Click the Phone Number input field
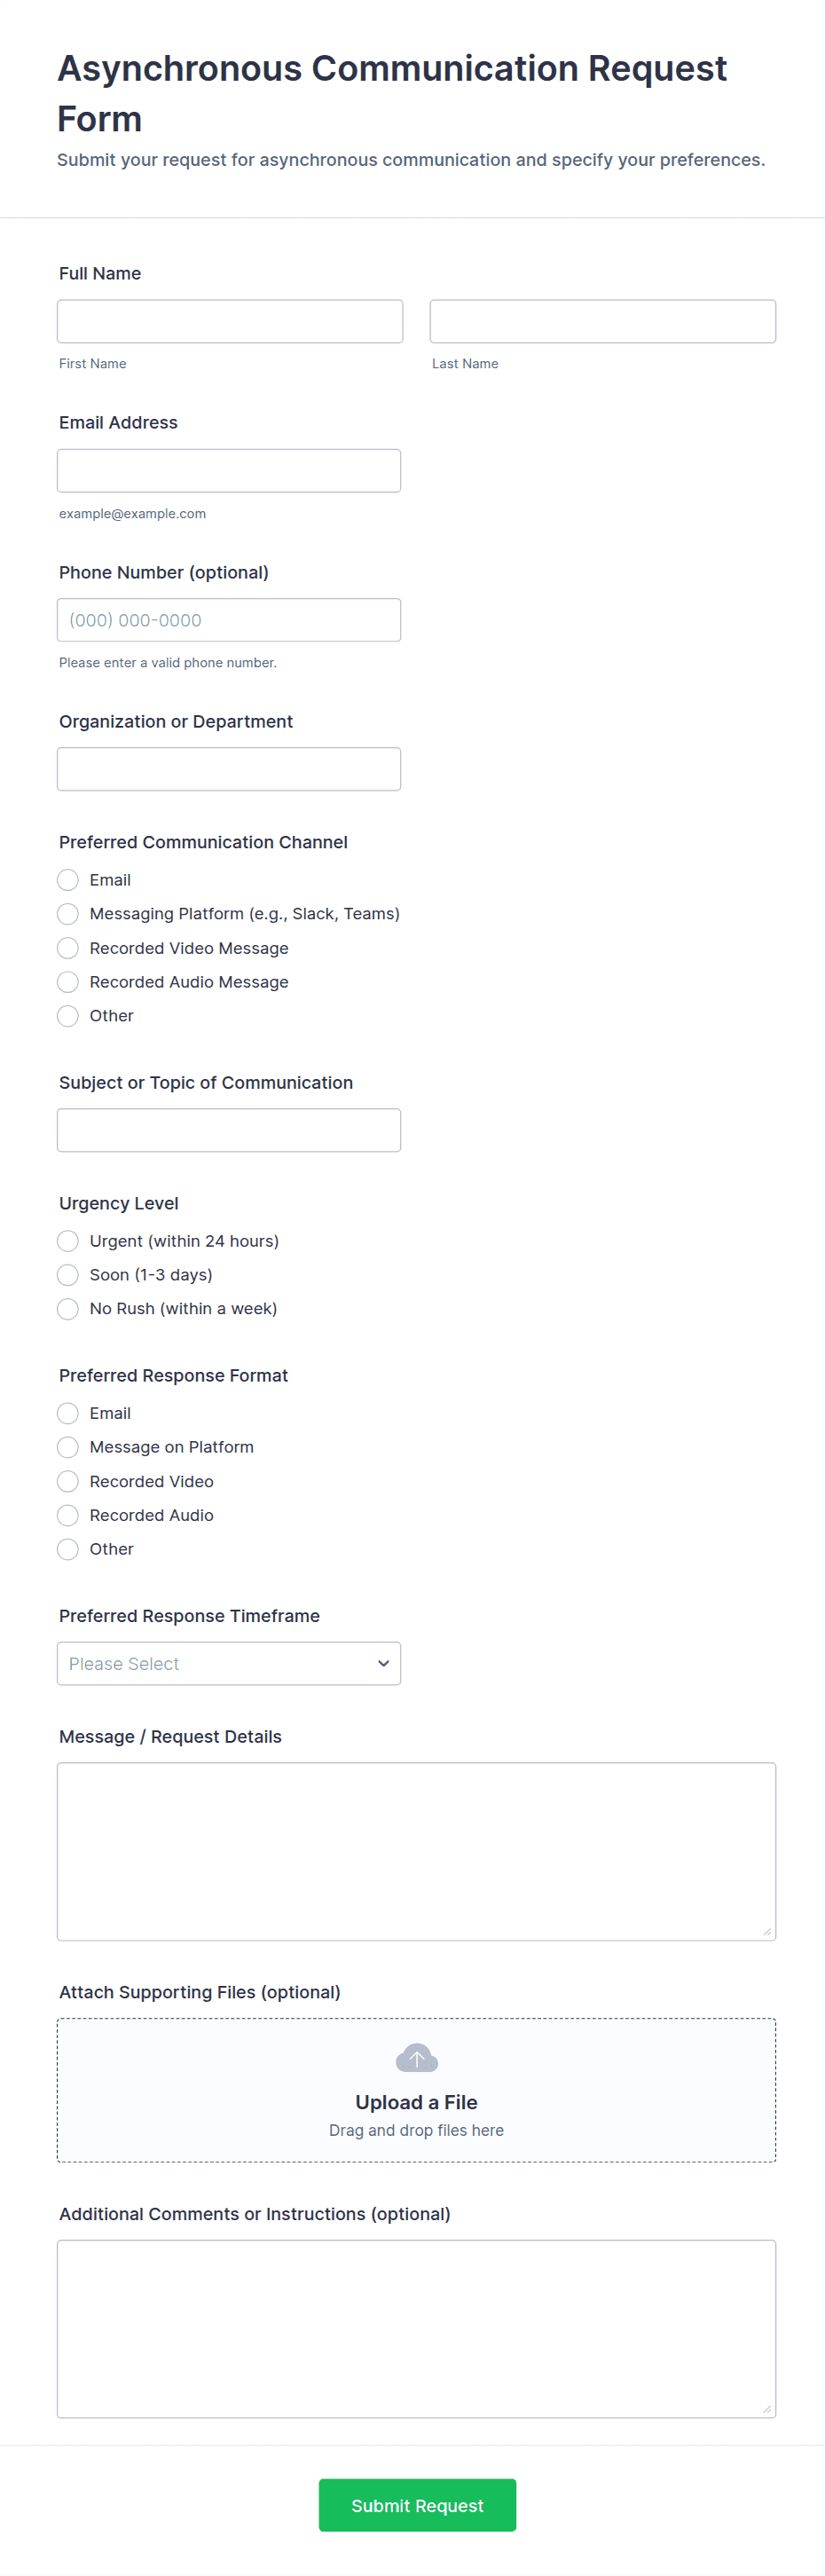 pyautogui.click(x=229, y=620)
